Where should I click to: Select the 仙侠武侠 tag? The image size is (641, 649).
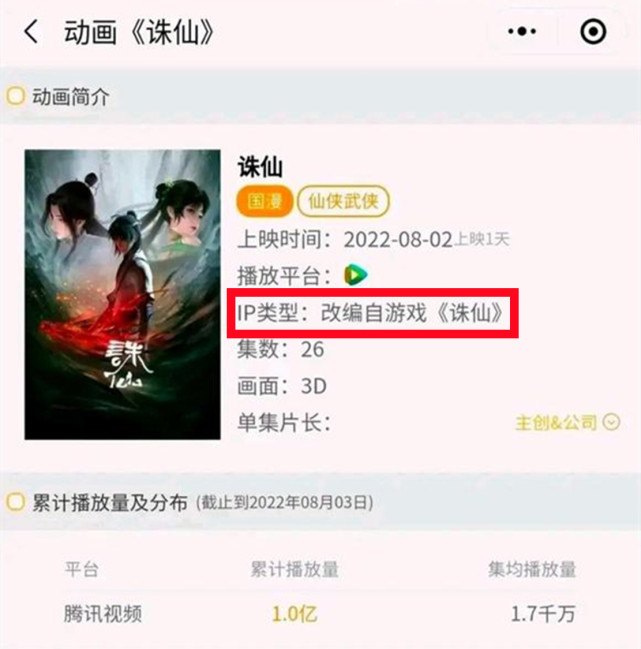tap(343, 202)
